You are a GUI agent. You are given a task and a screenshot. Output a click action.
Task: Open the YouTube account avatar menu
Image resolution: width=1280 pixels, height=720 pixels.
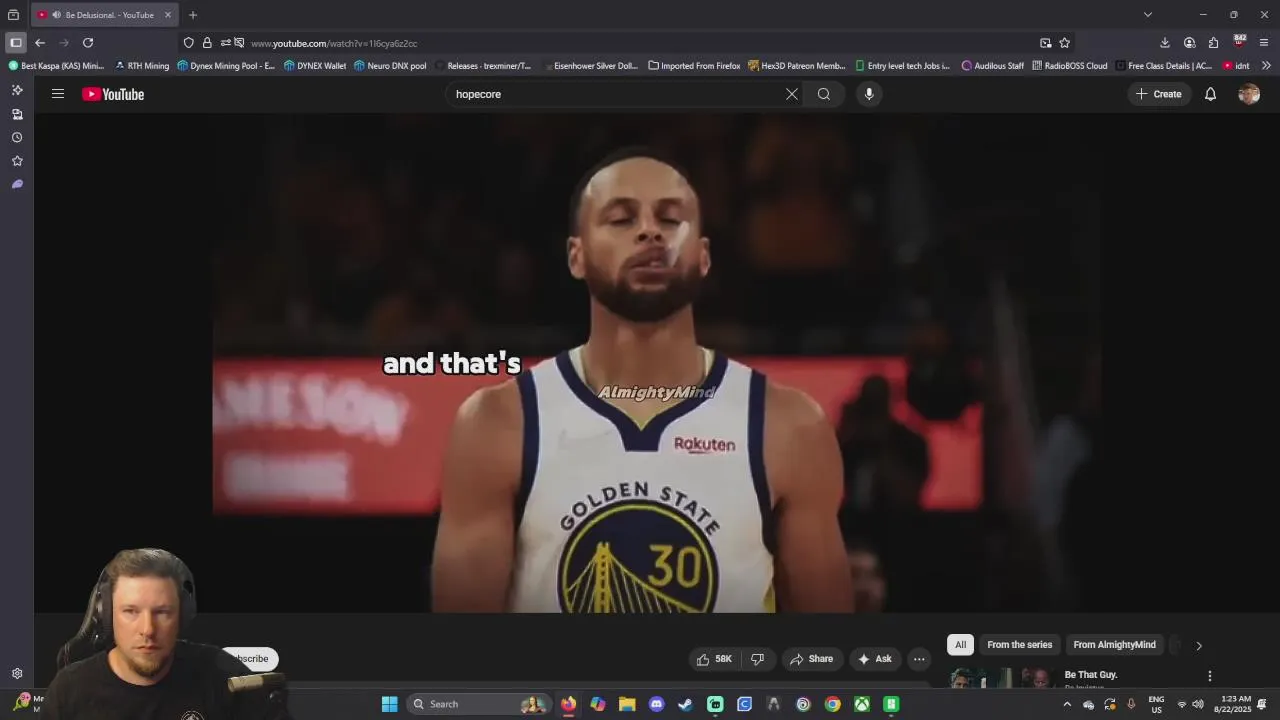(1249, 94)
